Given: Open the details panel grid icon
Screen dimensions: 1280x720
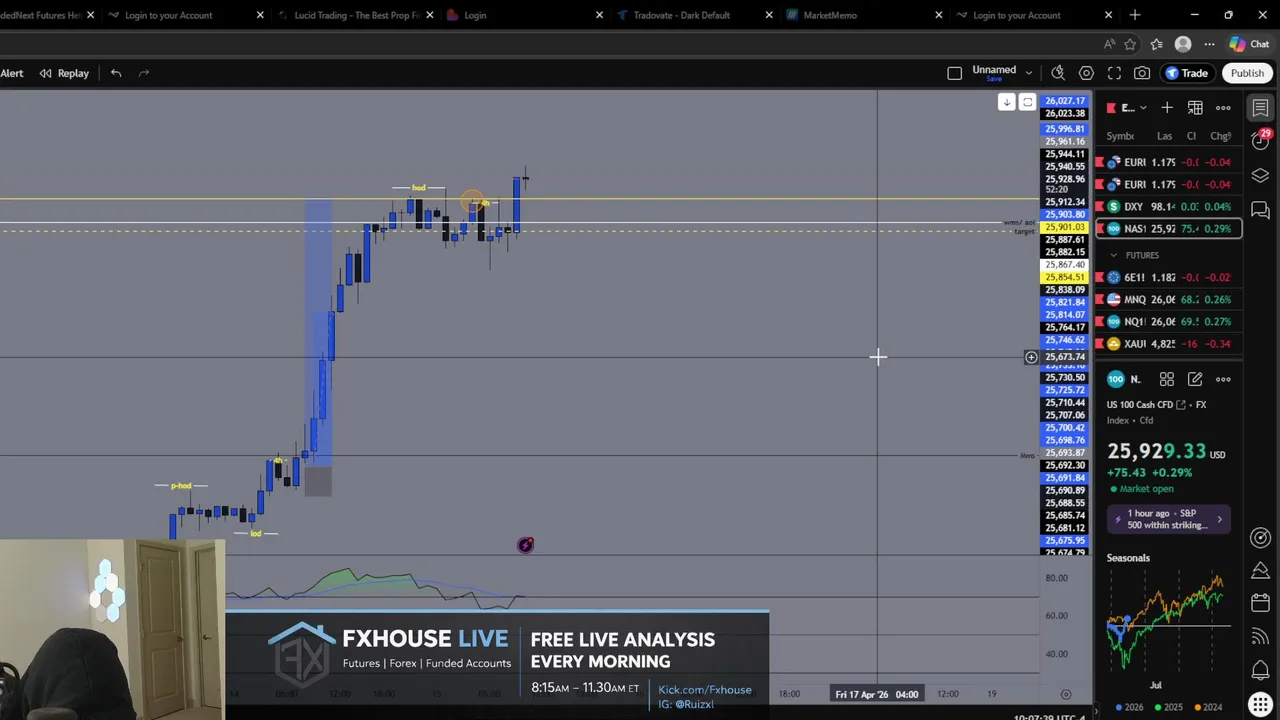Looking at the screenshot, I should point(1167,379).
